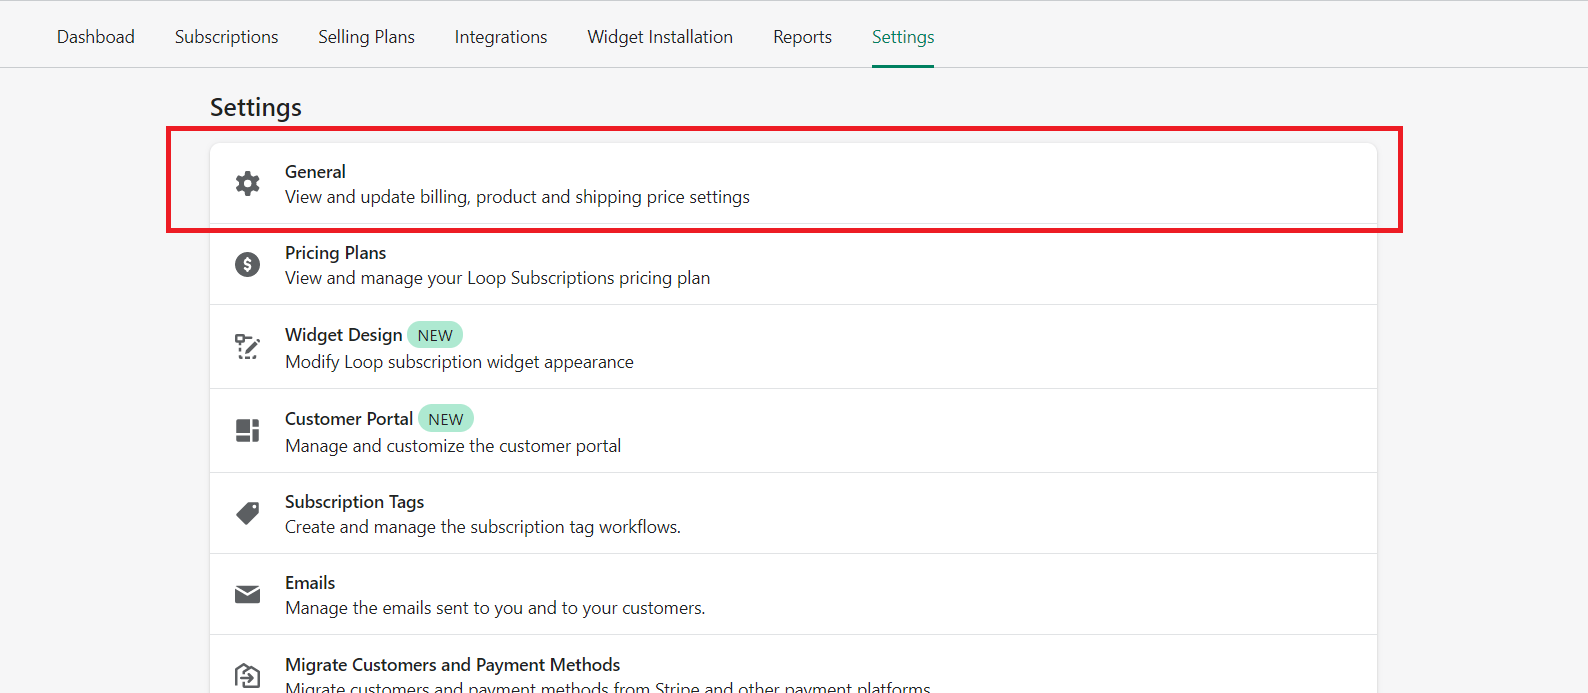This screenshot has height=693, width=1588.
Task: Click the Pricing Plans dollar icon
Action: (247, 264)
